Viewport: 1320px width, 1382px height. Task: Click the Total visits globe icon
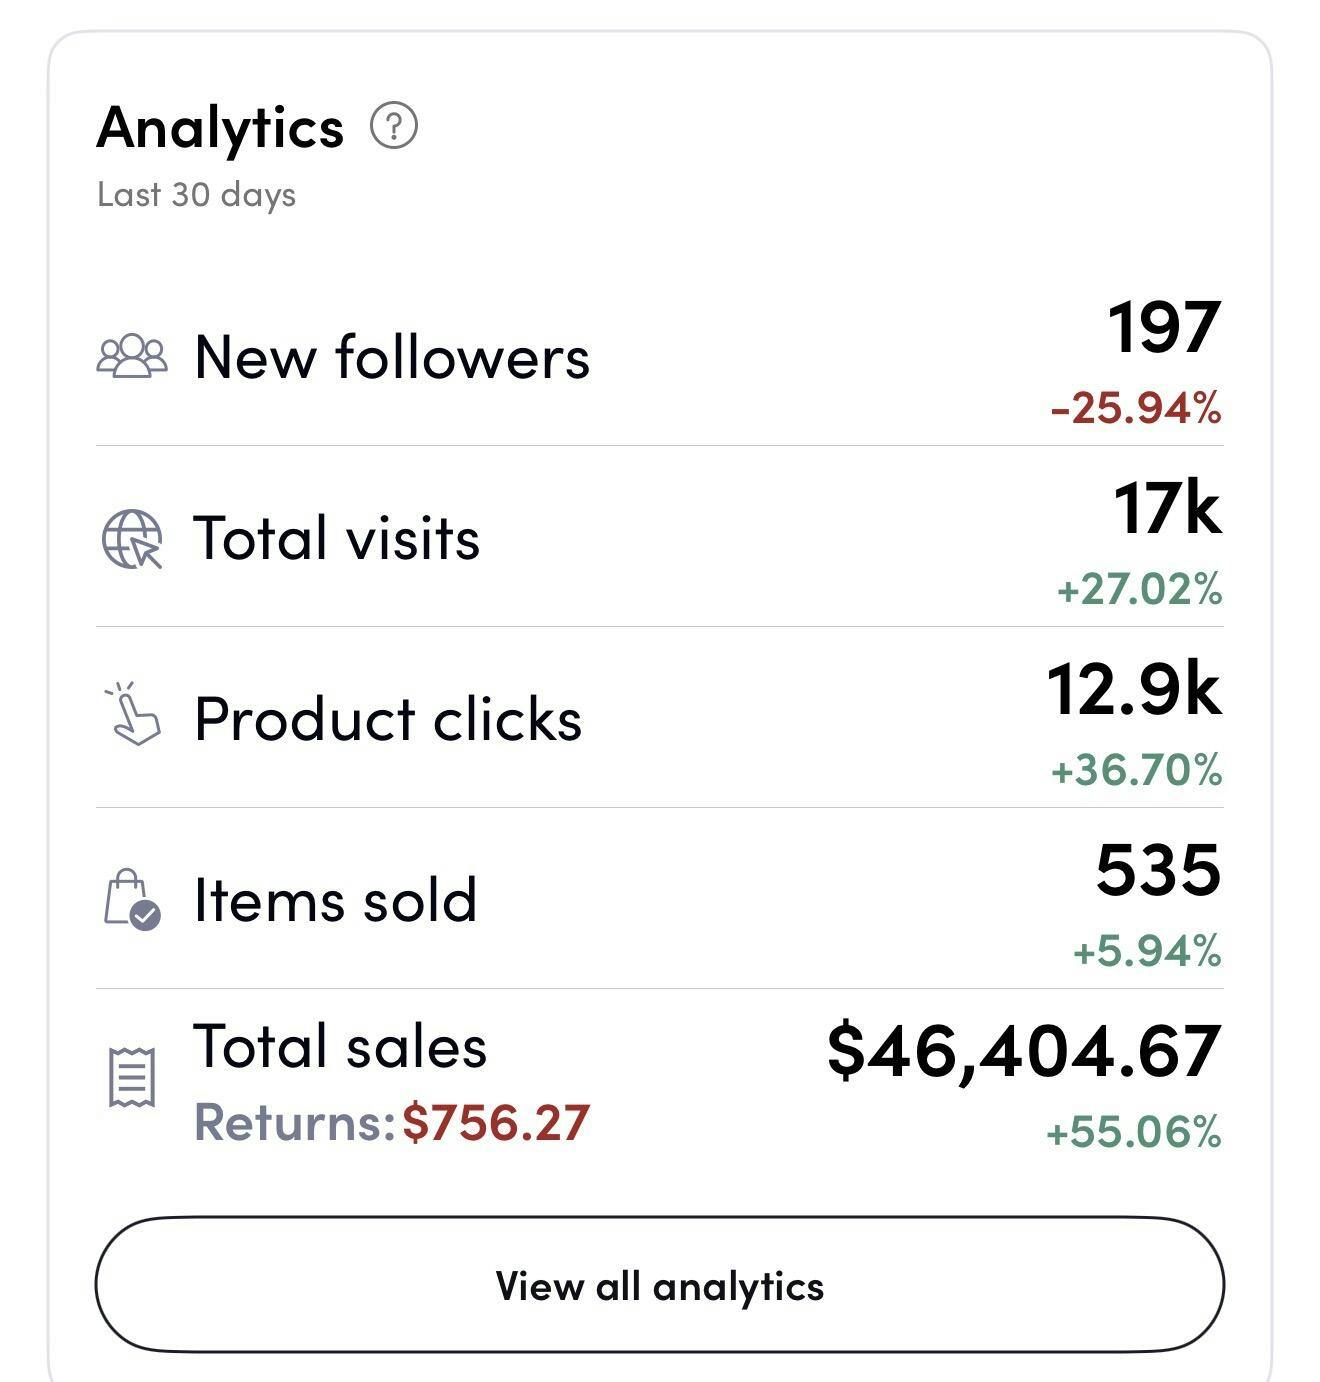[x=132, y=539]
